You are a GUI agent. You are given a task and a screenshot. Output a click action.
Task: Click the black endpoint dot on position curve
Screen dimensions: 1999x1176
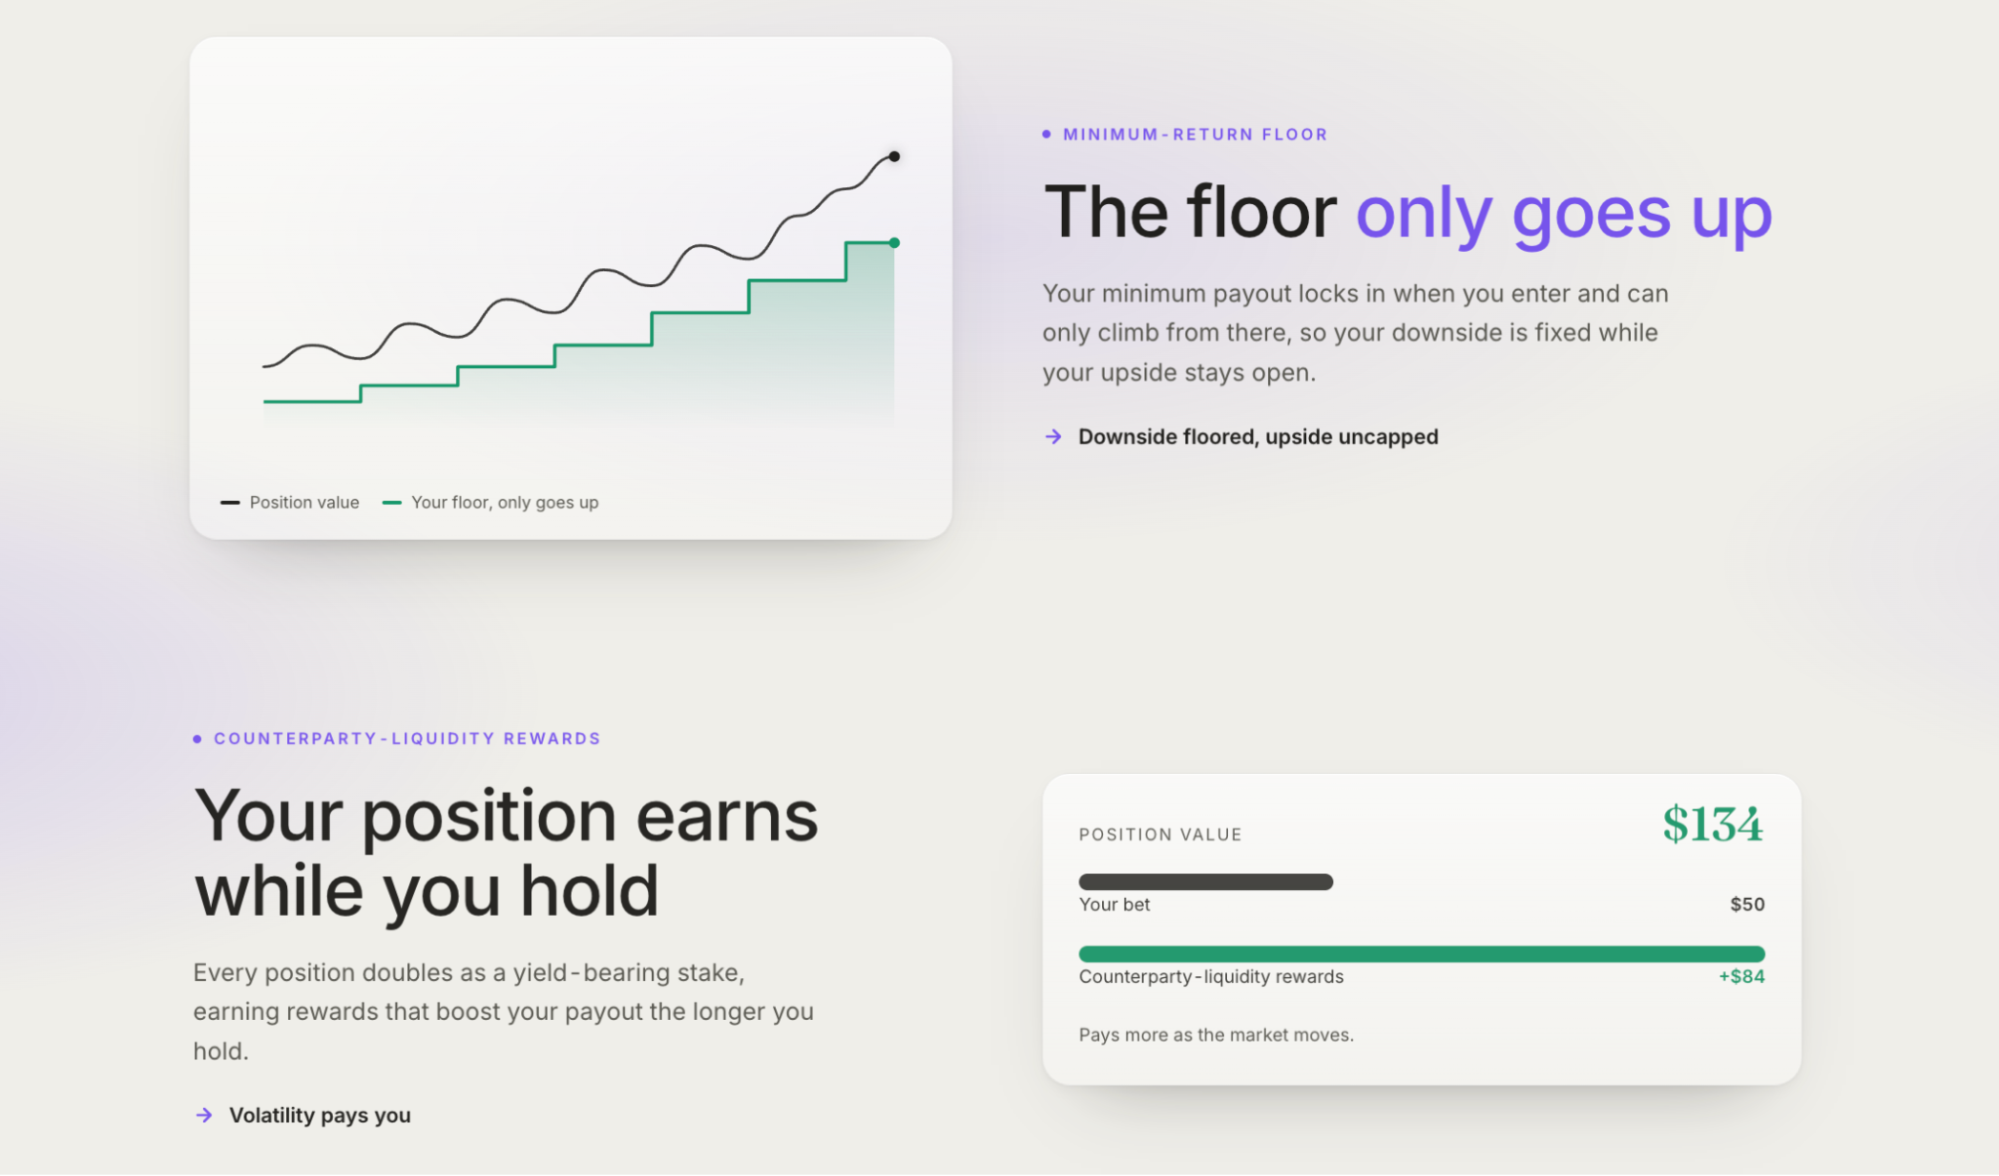[894, 157]
